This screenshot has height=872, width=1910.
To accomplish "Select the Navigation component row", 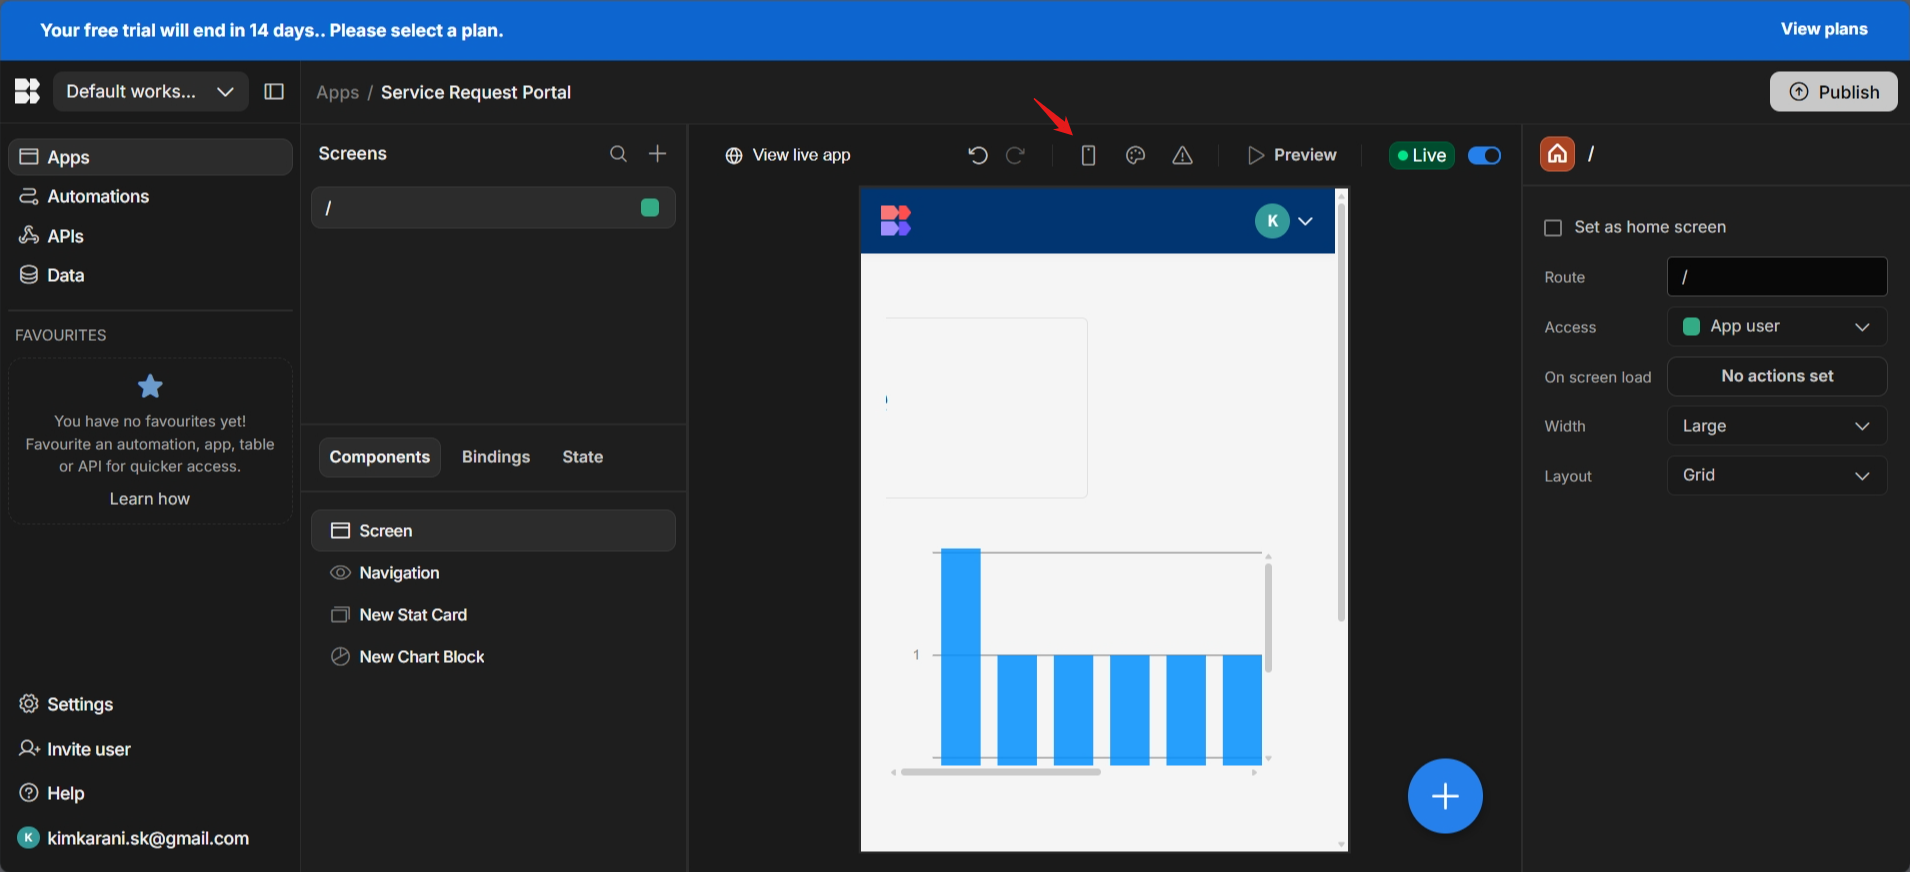I will pos(493,573).
